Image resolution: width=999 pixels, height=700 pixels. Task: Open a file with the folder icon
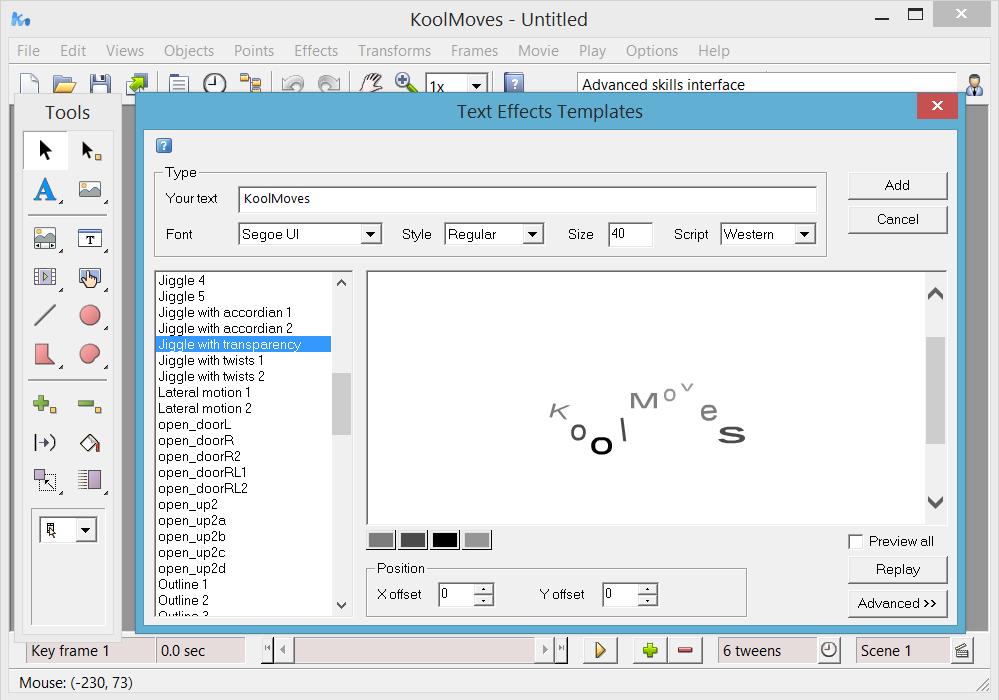pos(64,83)
